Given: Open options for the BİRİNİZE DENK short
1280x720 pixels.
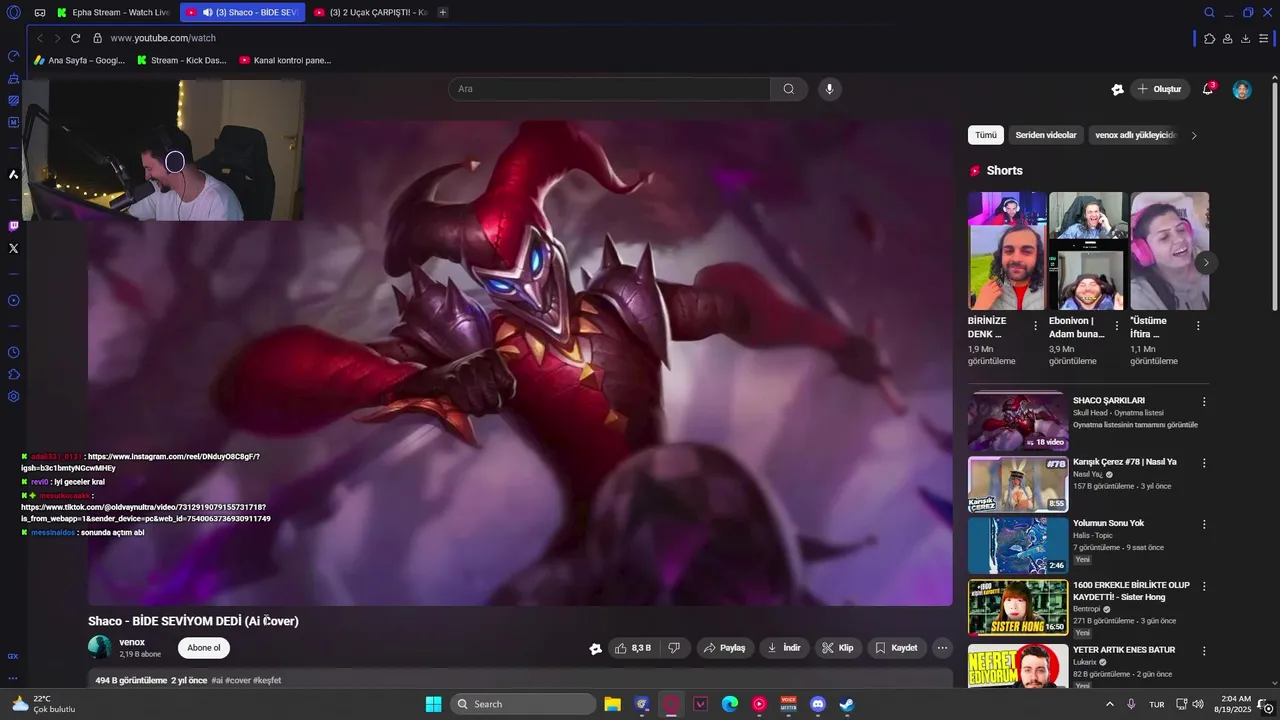Looking at the screenshot, I should (1035, 326).
